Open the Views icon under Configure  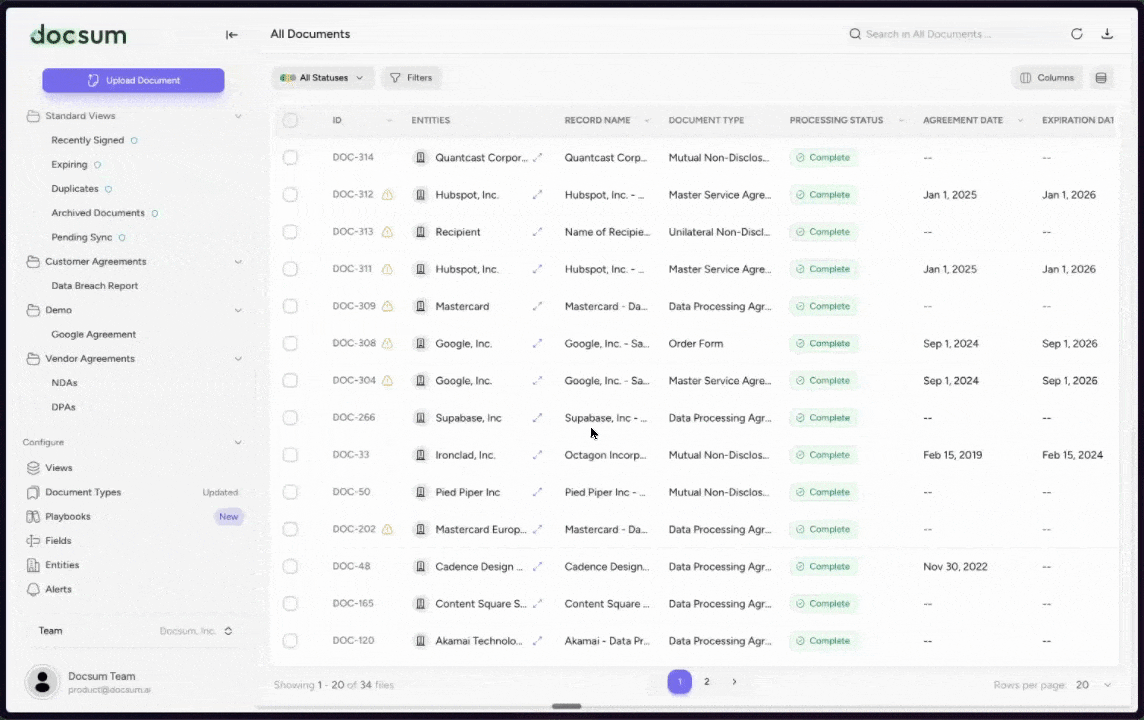click(33, 468)
